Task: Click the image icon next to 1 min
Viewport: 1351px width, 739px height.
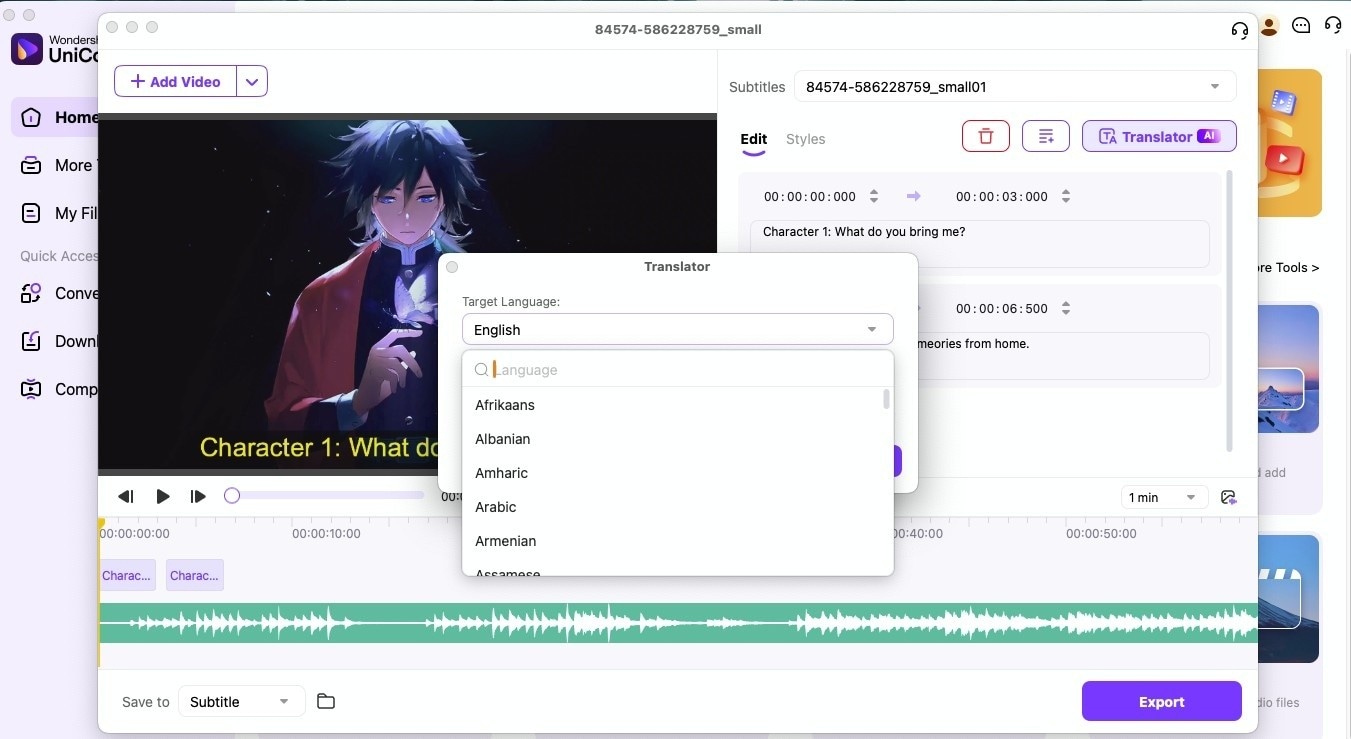Action: [1229, 497]
